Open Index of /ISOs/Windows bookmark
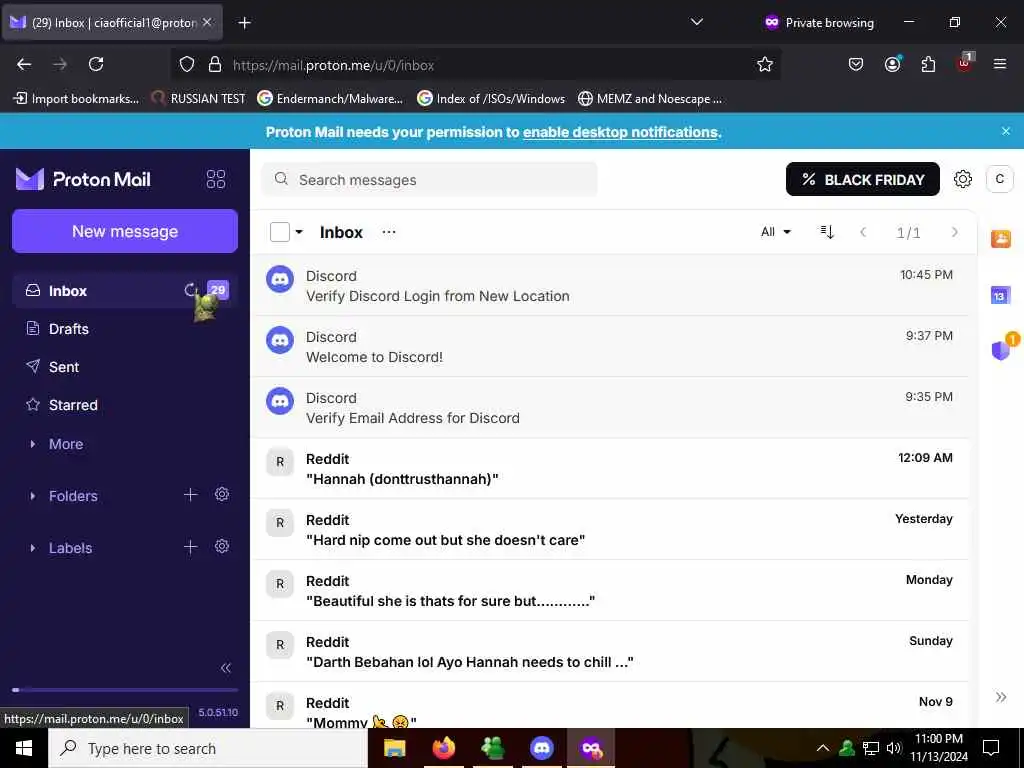Image resolution: width=1024 pixels, height=768 pixels. click(491, 98)
